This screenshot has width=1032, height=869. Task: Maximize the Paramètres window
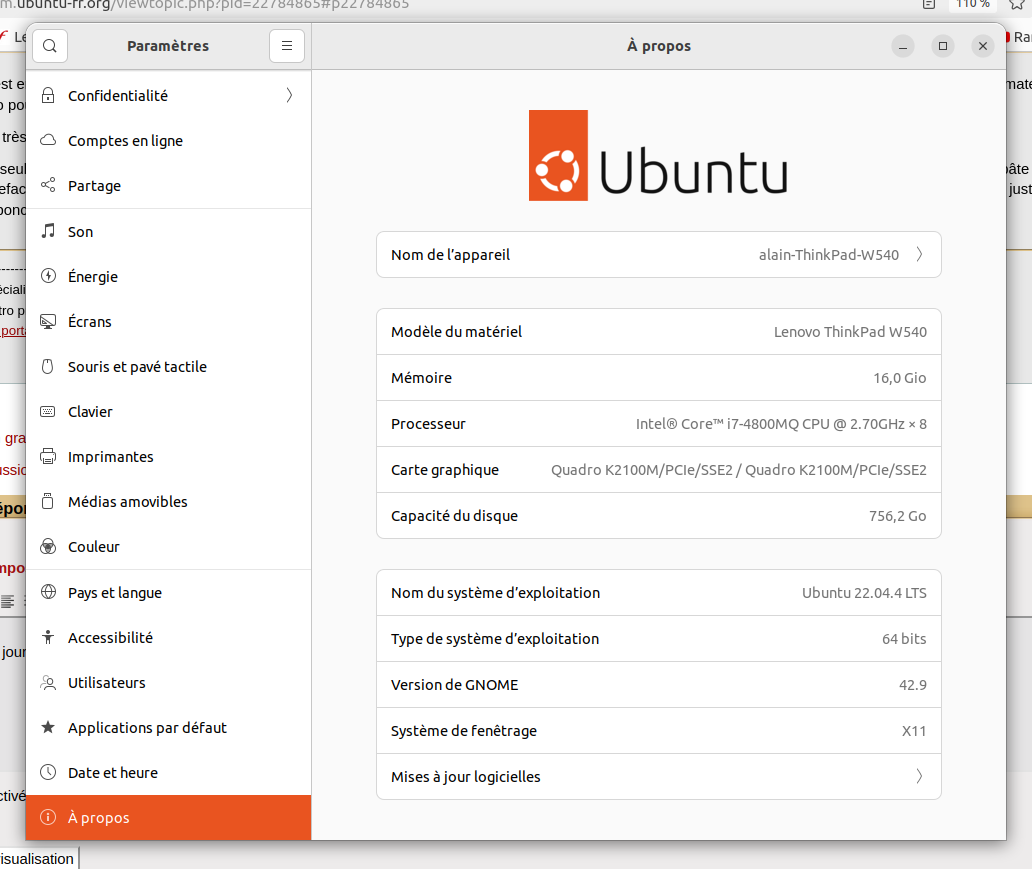click(942, 46)
